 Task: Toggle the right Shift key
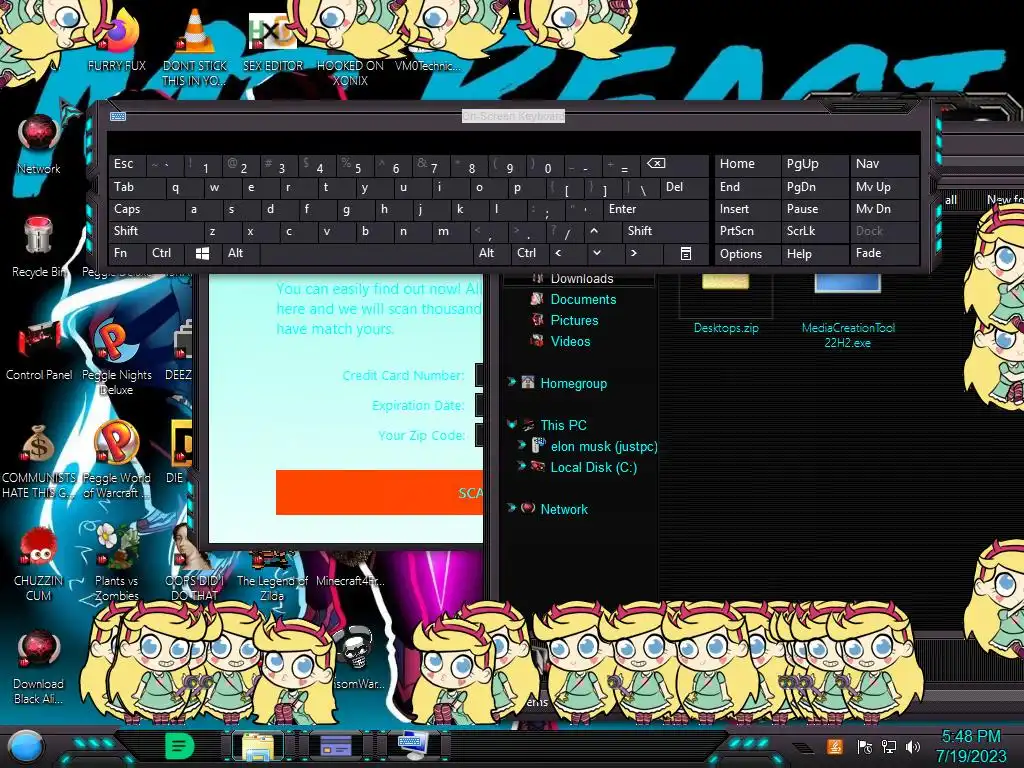(x=665, y=231)
